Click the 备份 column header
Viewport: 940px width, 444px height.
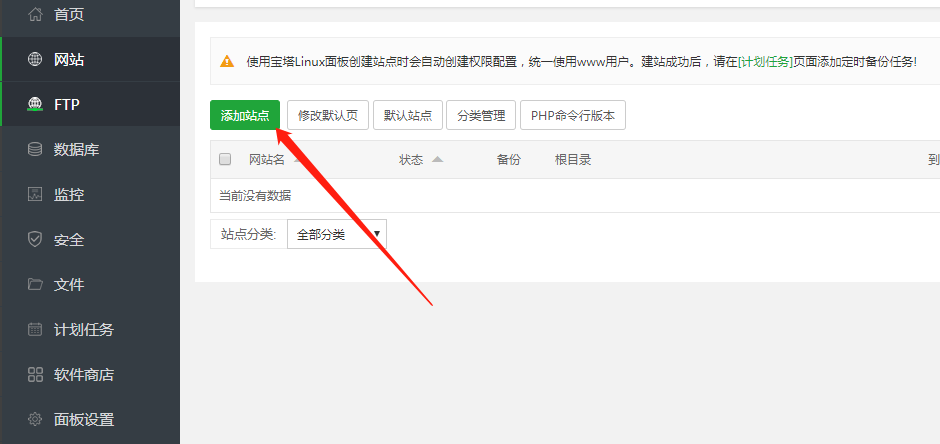pos(508,159)
